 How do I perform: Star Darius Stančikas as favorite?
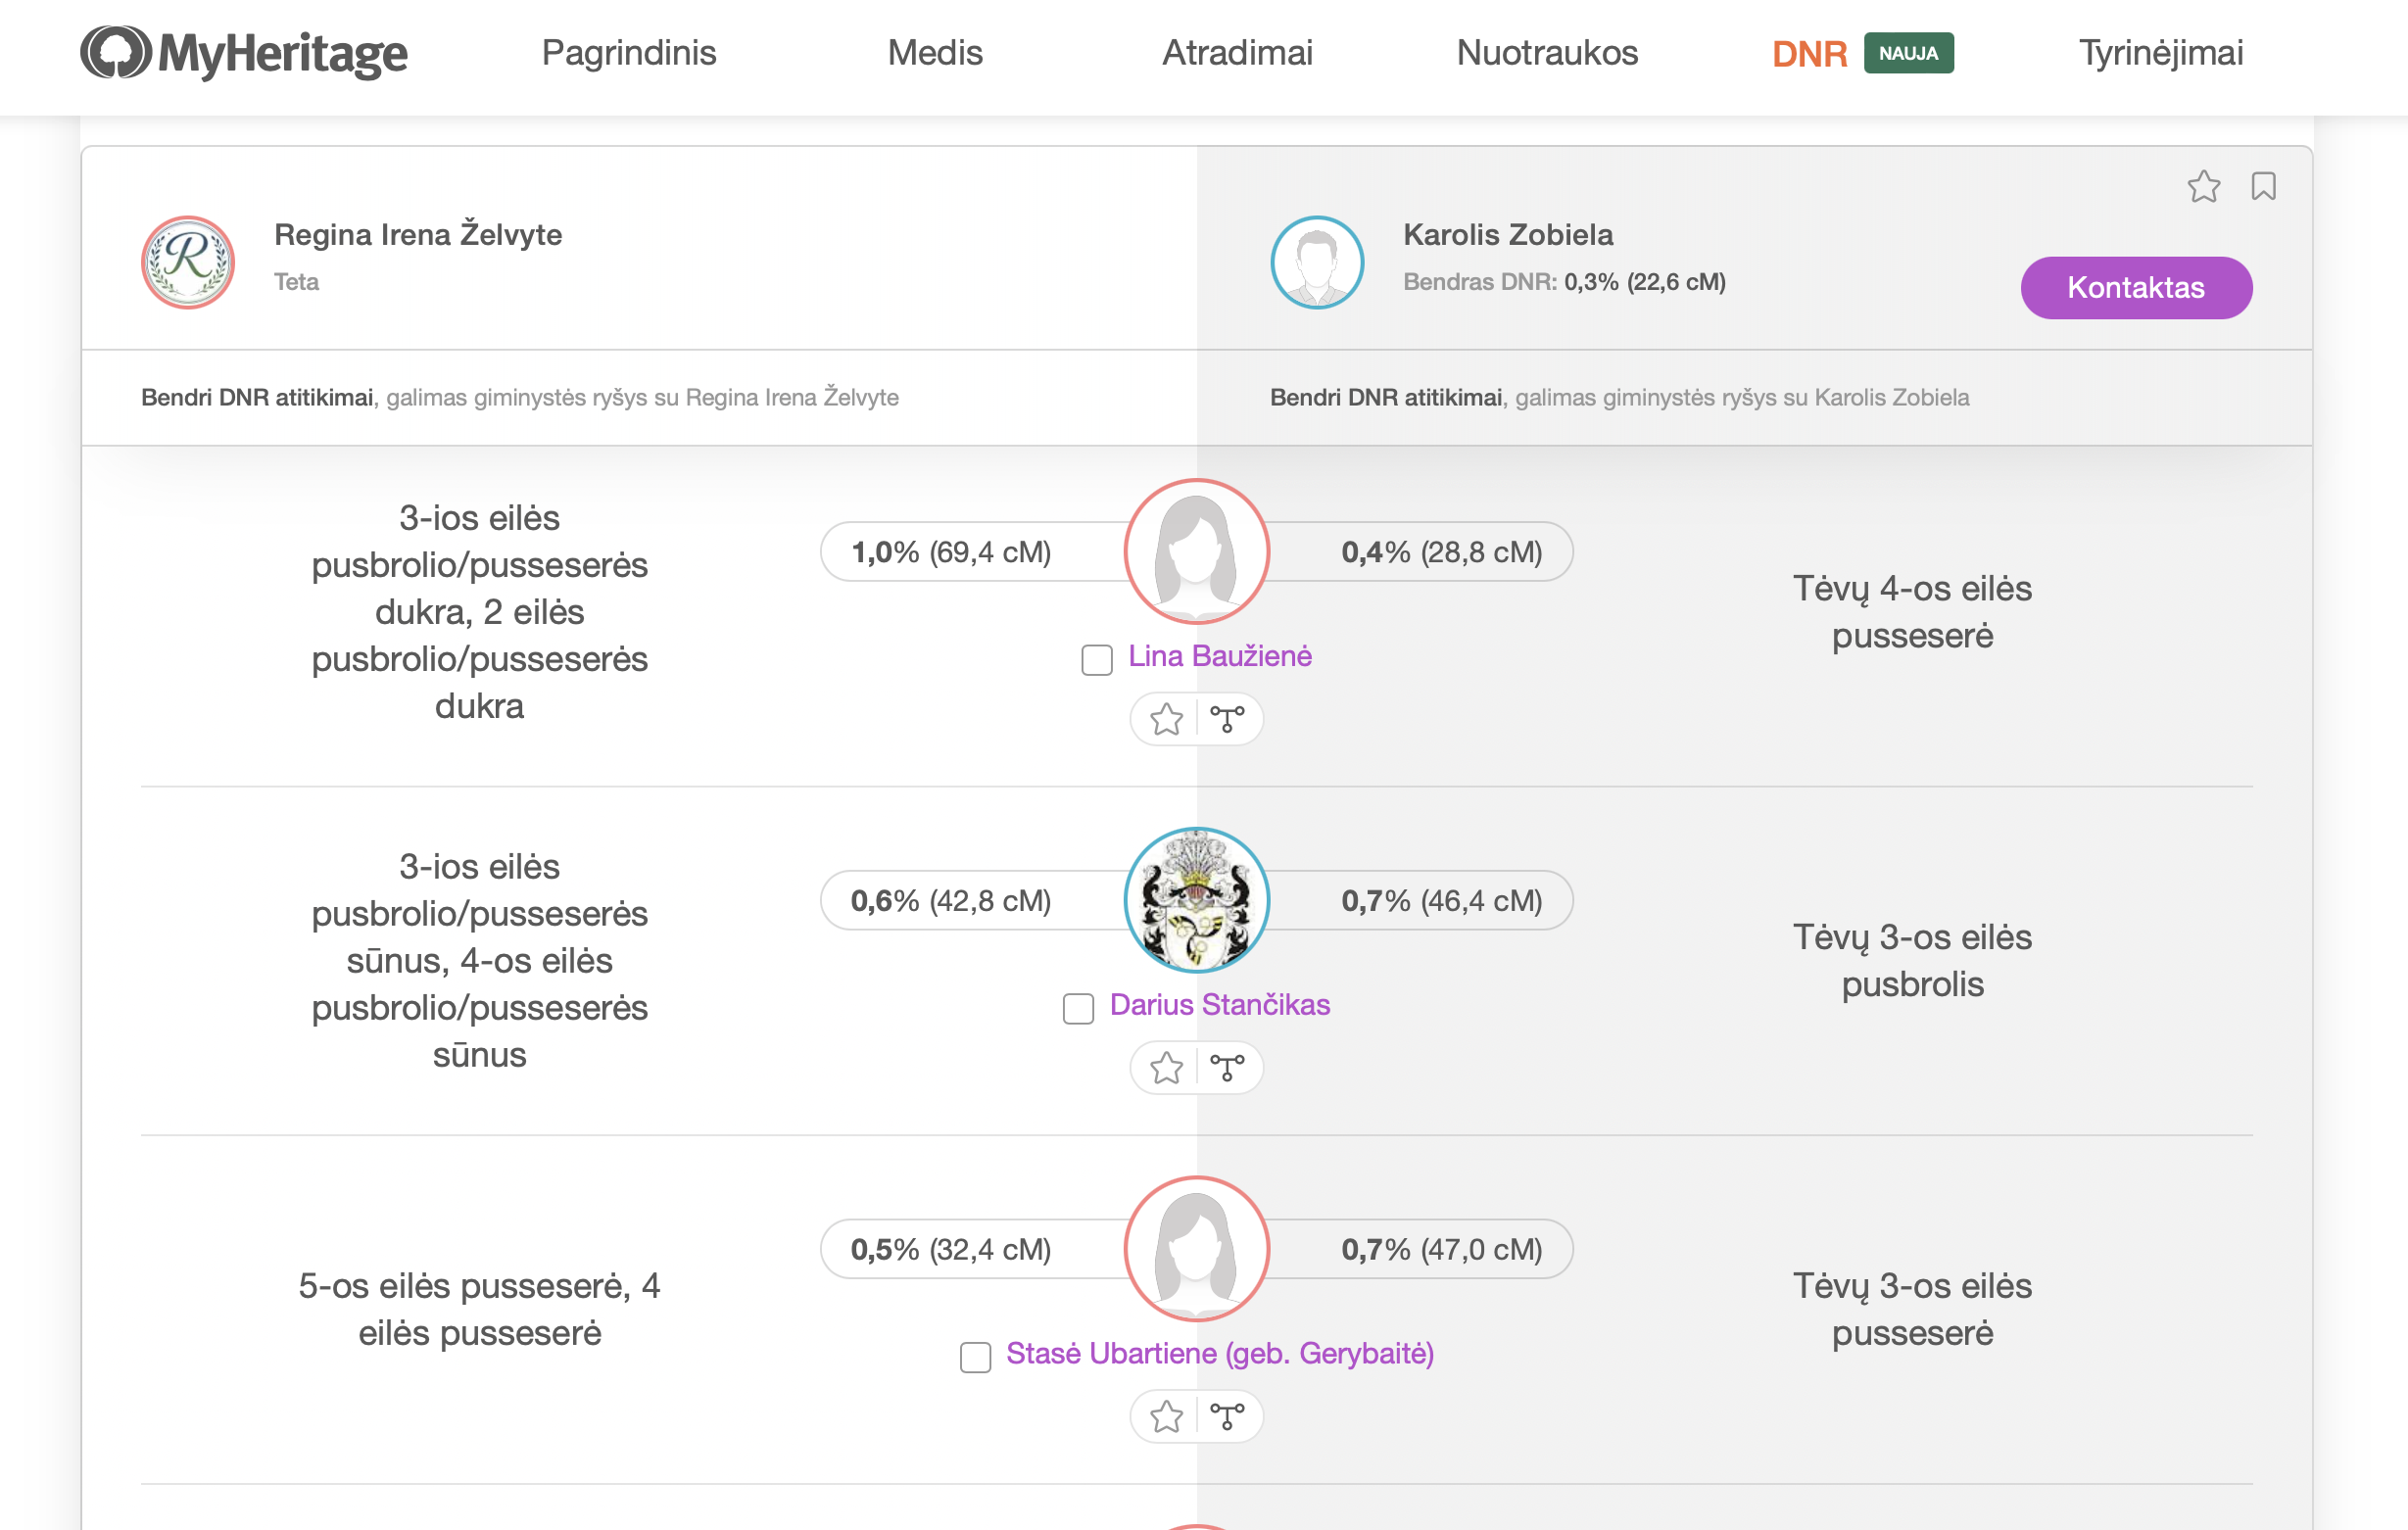coord(1166,1068)
